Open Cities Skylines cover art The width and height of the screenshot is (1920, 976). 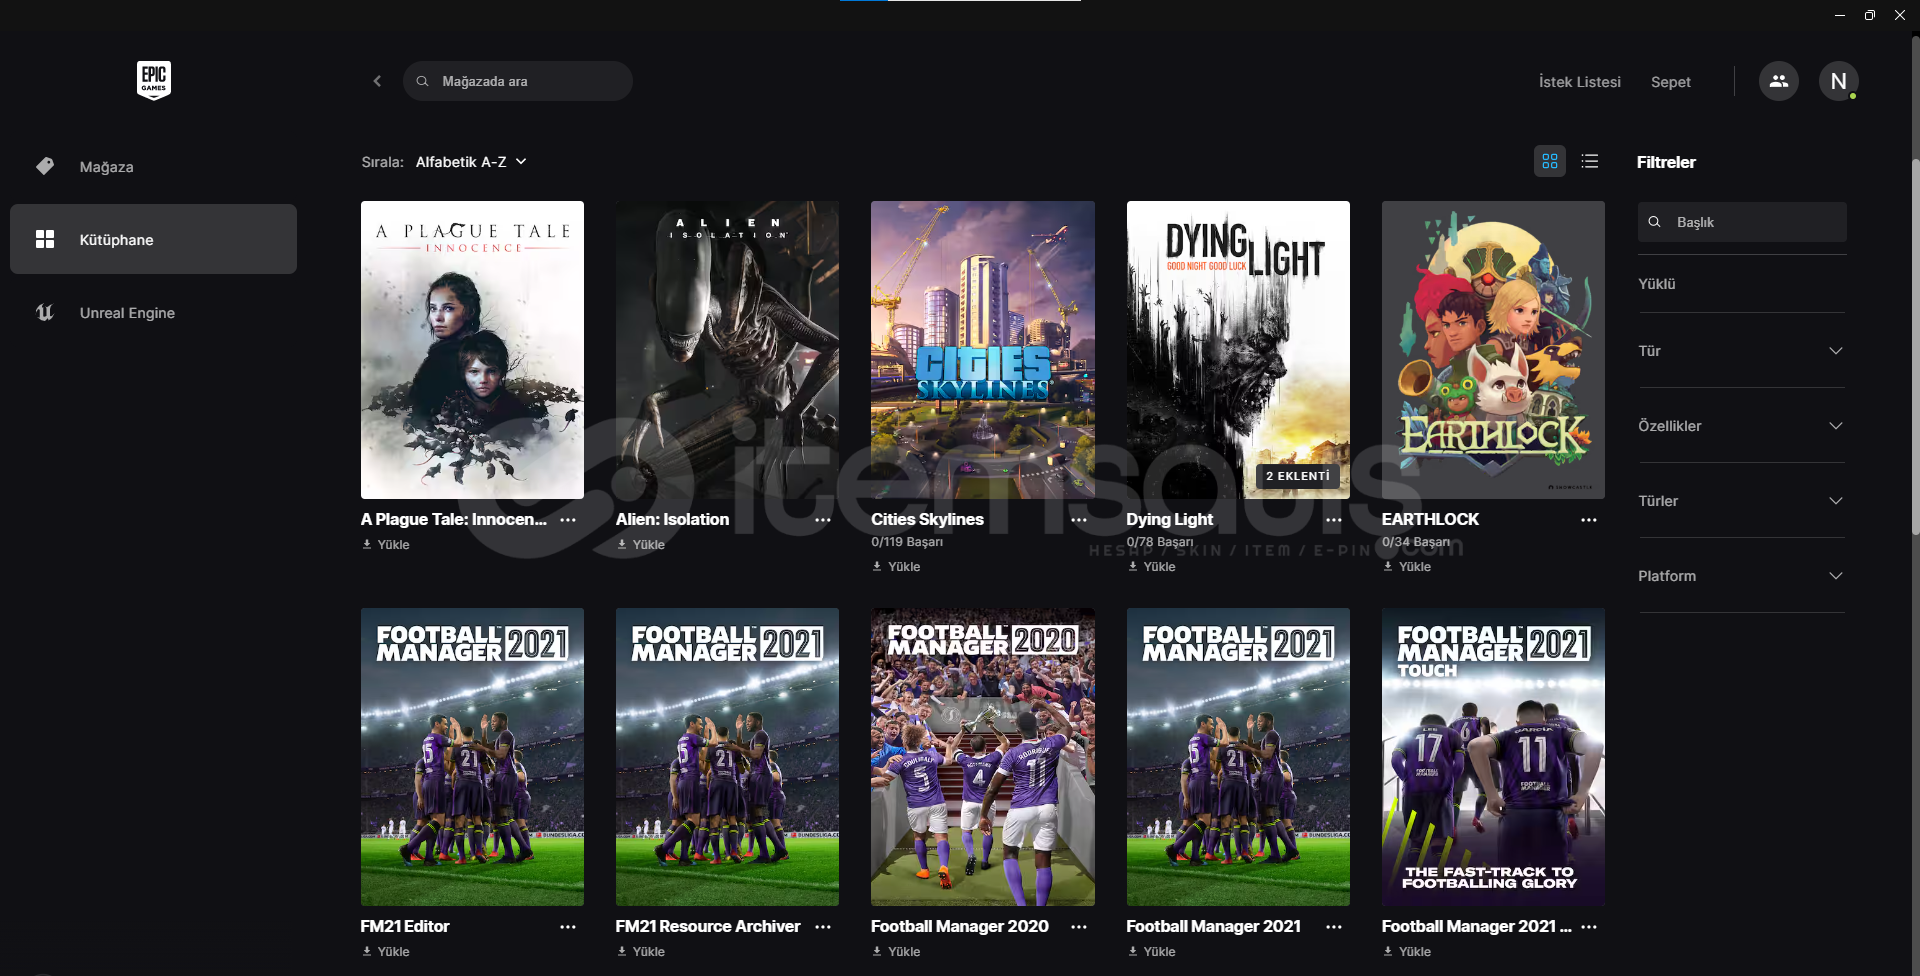(x=983, y=350)
